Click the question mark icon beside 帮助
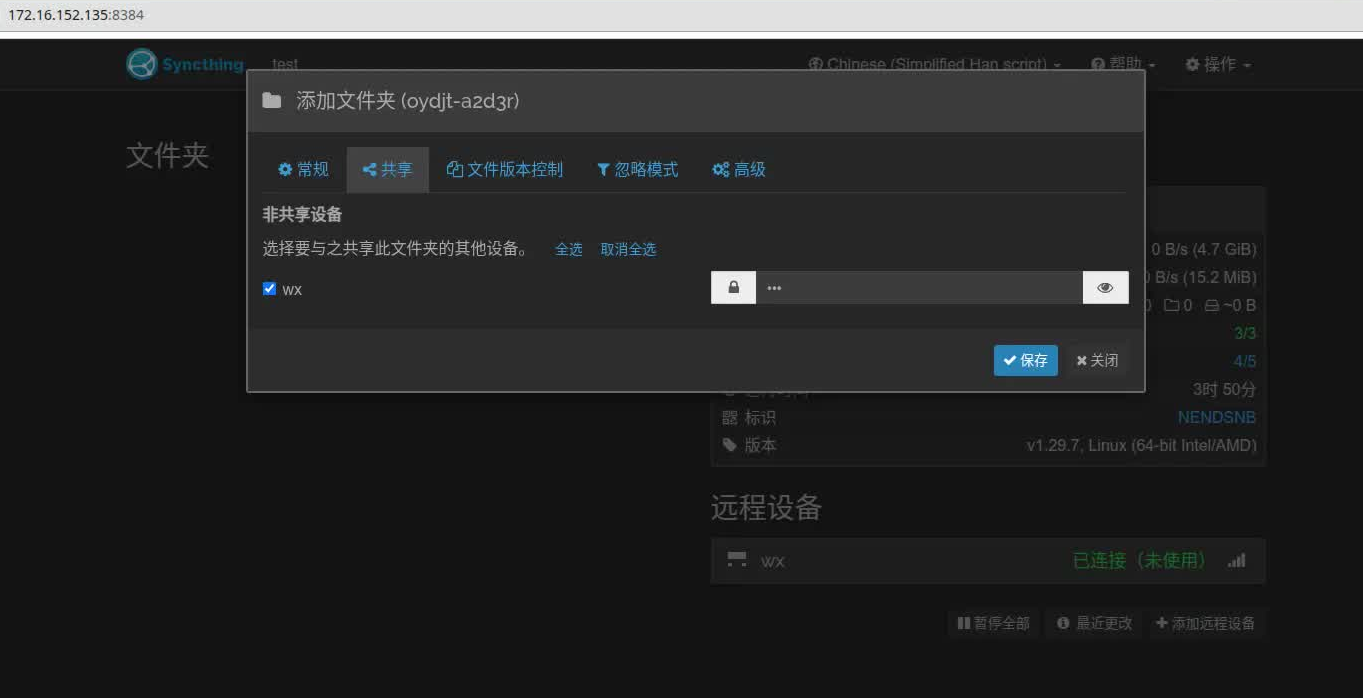The width and height of the screenshot is (1363, 698). click(x=1097, y=63)
